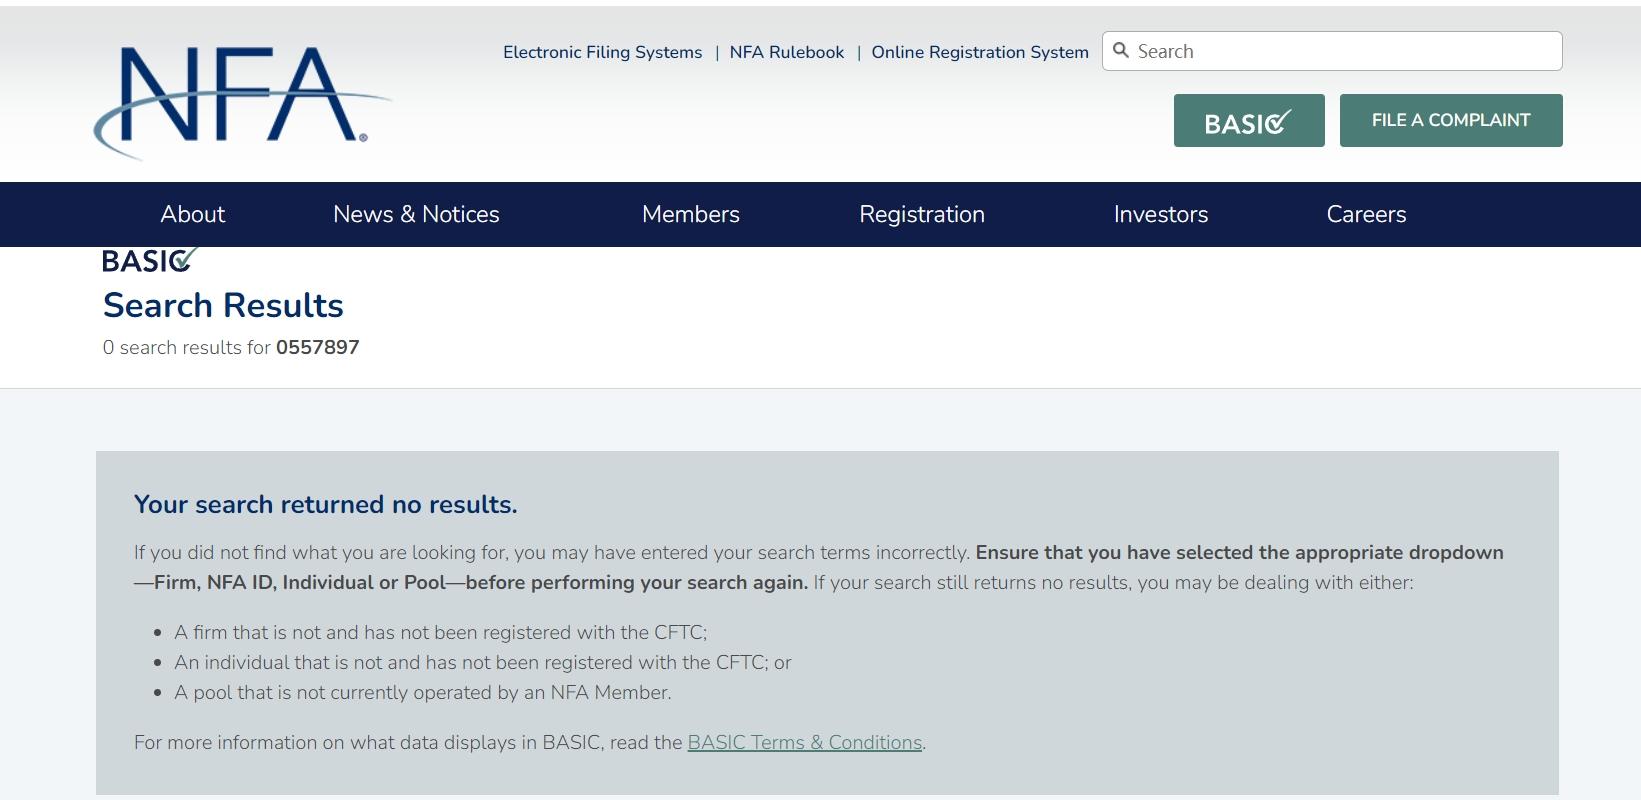Click the bullet about a firm not registered

coord(441,632)
